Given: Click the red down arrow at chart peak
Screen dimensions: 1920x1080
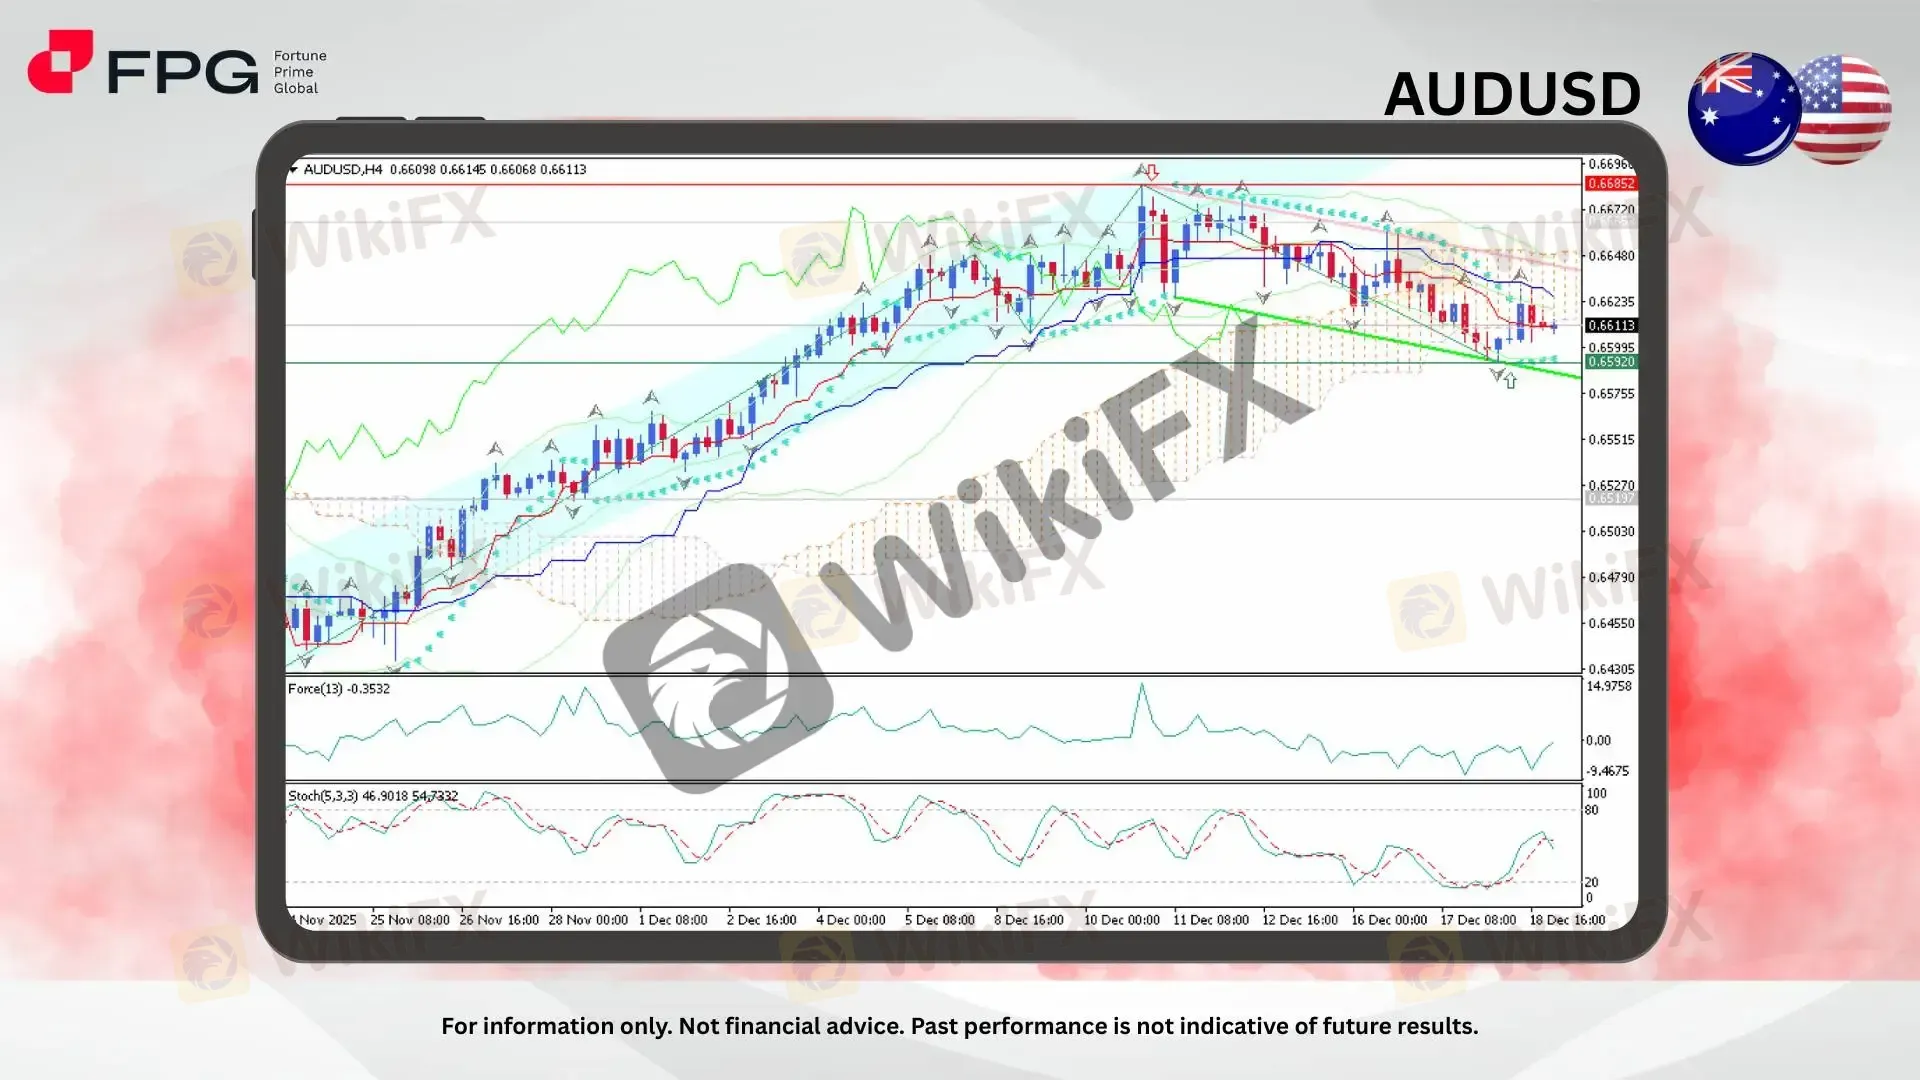Looking at the screenshot, I should coord(1152,172).
